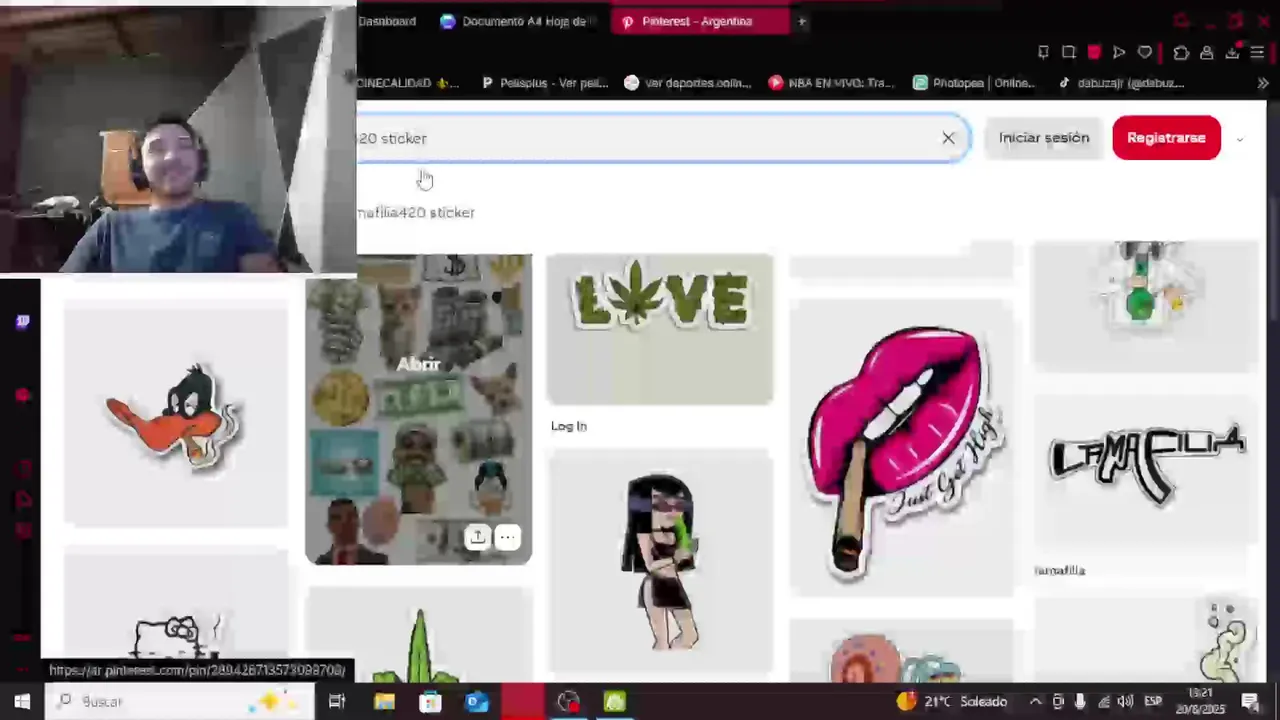1280x720 pixels.
Task: Click the Abrir label on the money collage pin
Action: click(x=418, y=364)
